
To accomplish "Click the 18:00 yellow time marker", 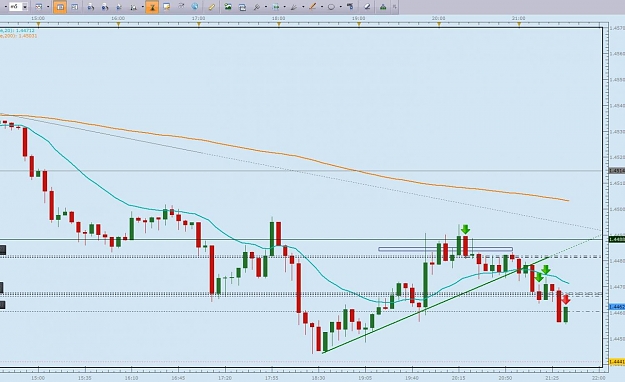I will click(279, 25).
